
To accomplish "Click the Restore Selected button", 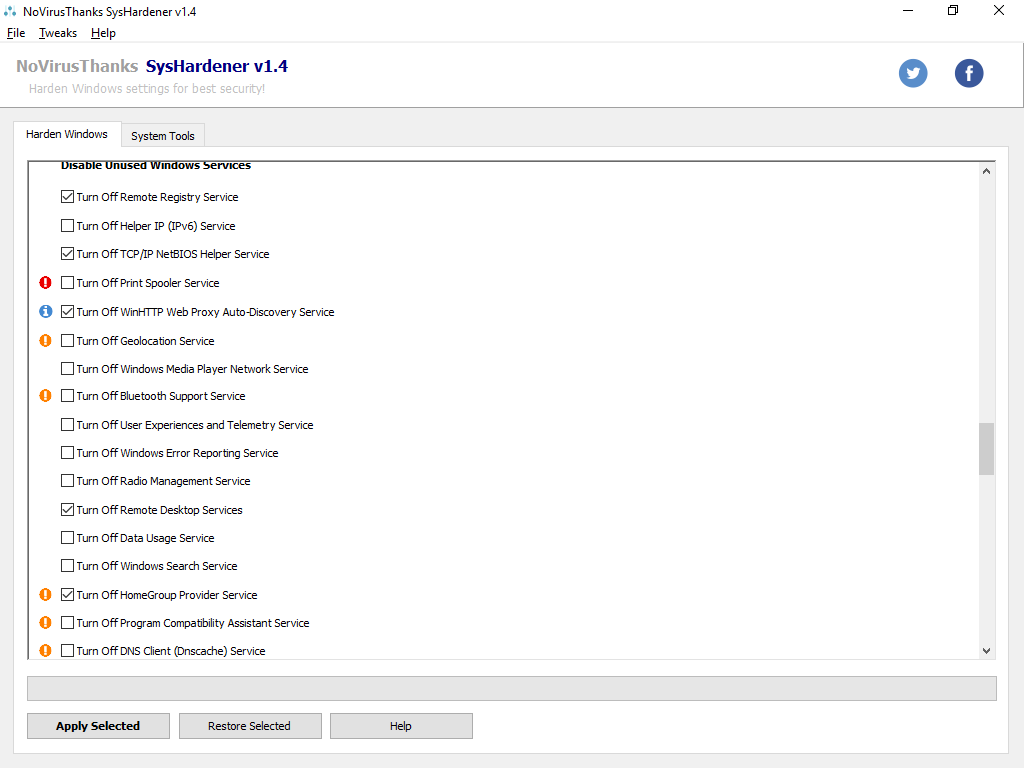I will click(x=249, y=726).
